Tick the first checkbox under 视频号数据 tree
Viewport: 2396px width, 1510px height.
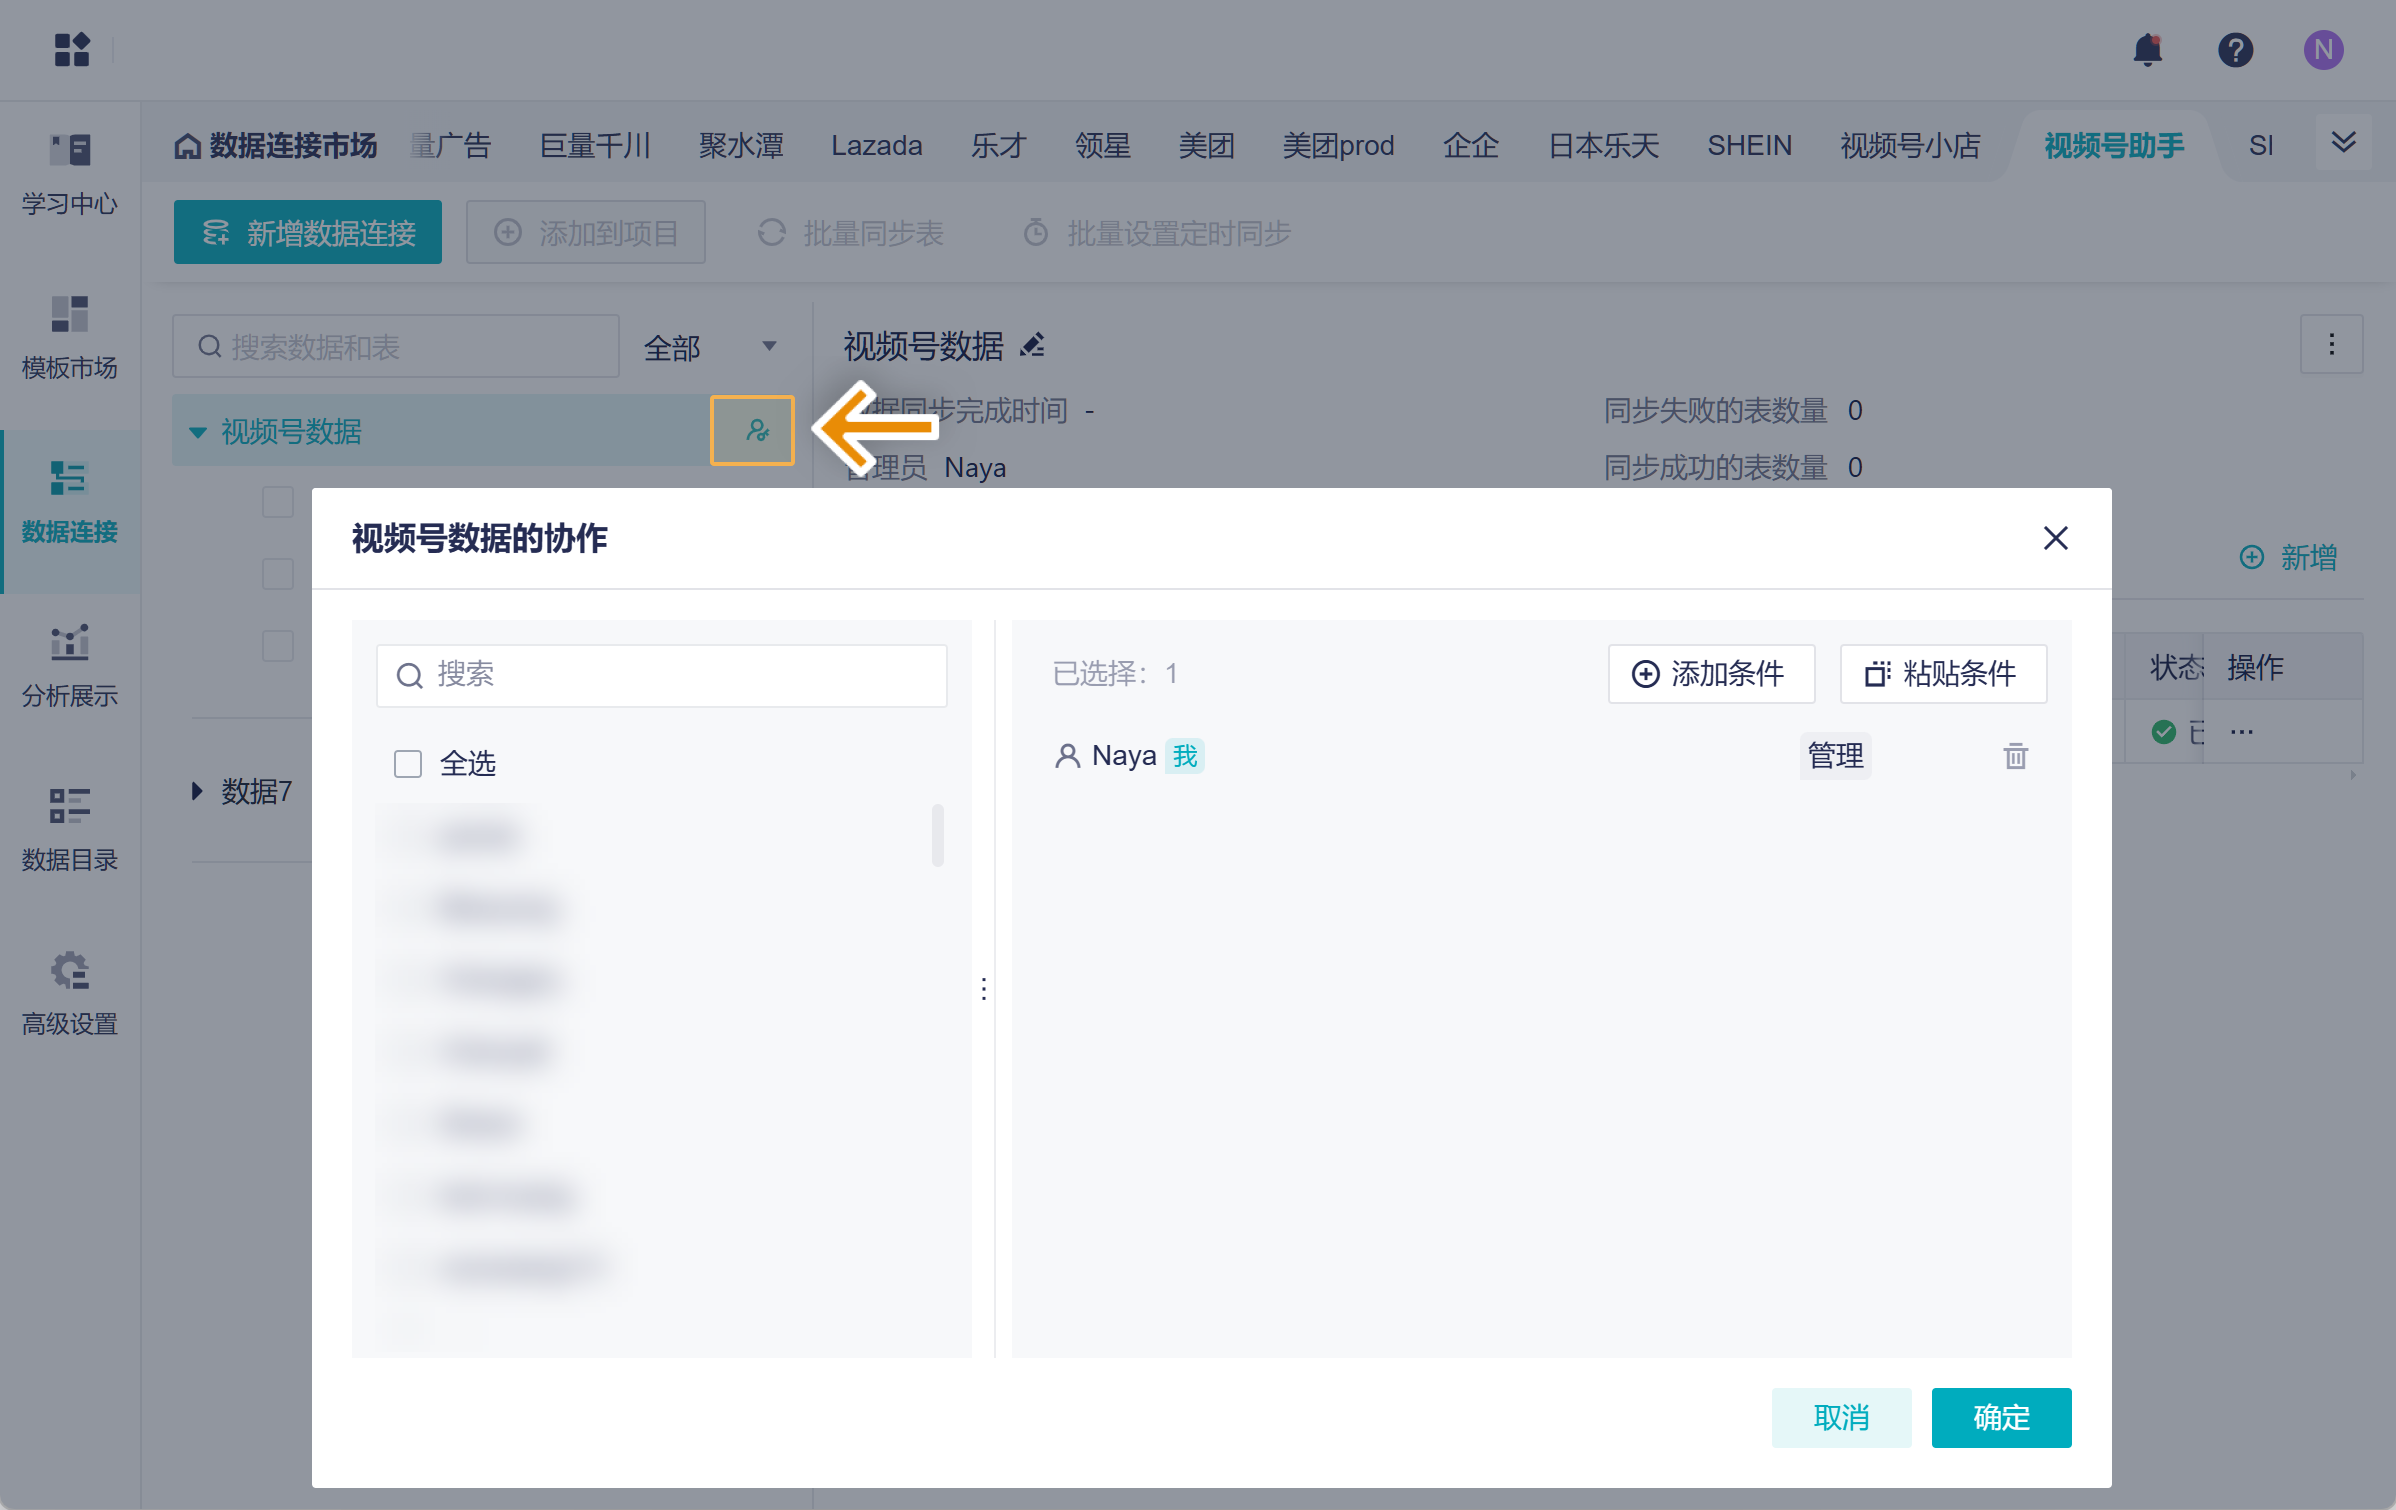[278, 502]
